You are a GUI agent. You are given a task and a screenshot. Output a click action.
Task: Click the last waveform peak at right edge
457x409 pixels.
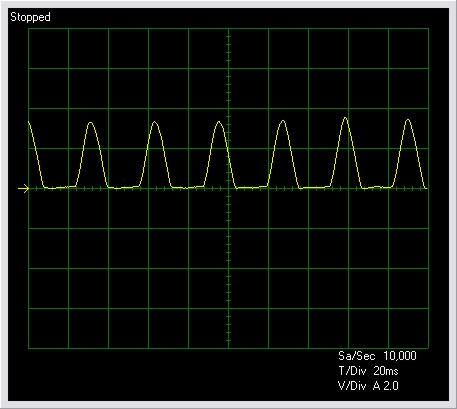point(408,120)
